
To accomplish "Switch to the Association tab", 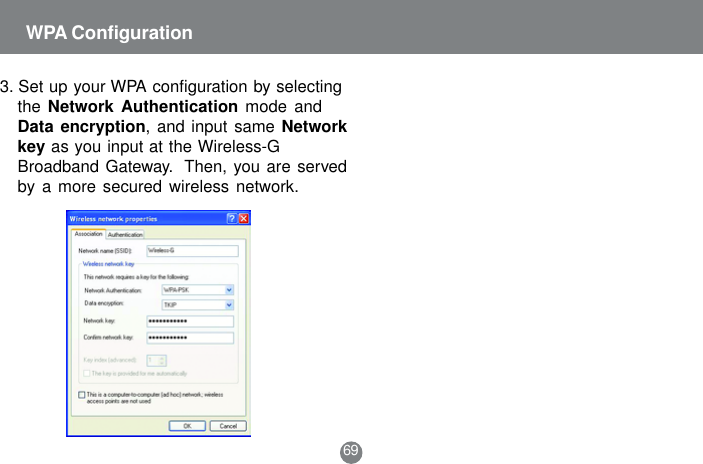I will click(88, 234).
